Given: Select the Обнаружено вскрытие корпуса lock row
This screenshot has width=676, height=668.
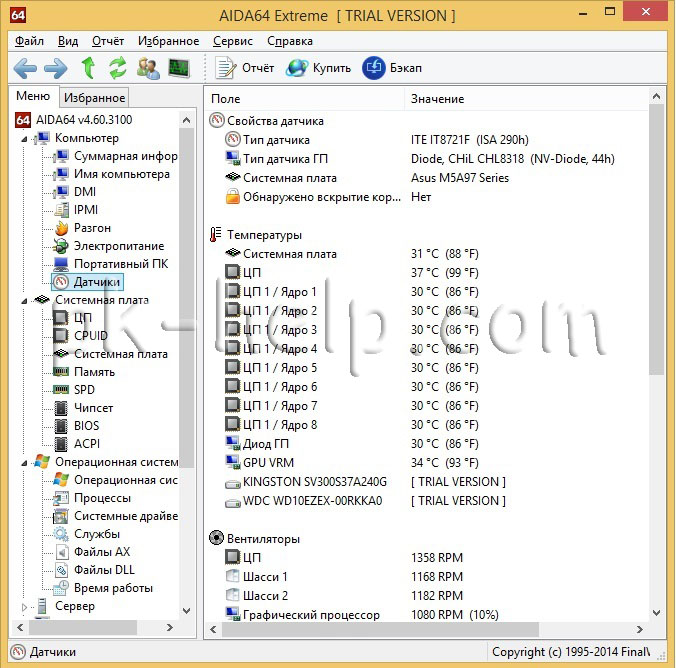Looking at the screenshot, I should [x=427, y=197].
